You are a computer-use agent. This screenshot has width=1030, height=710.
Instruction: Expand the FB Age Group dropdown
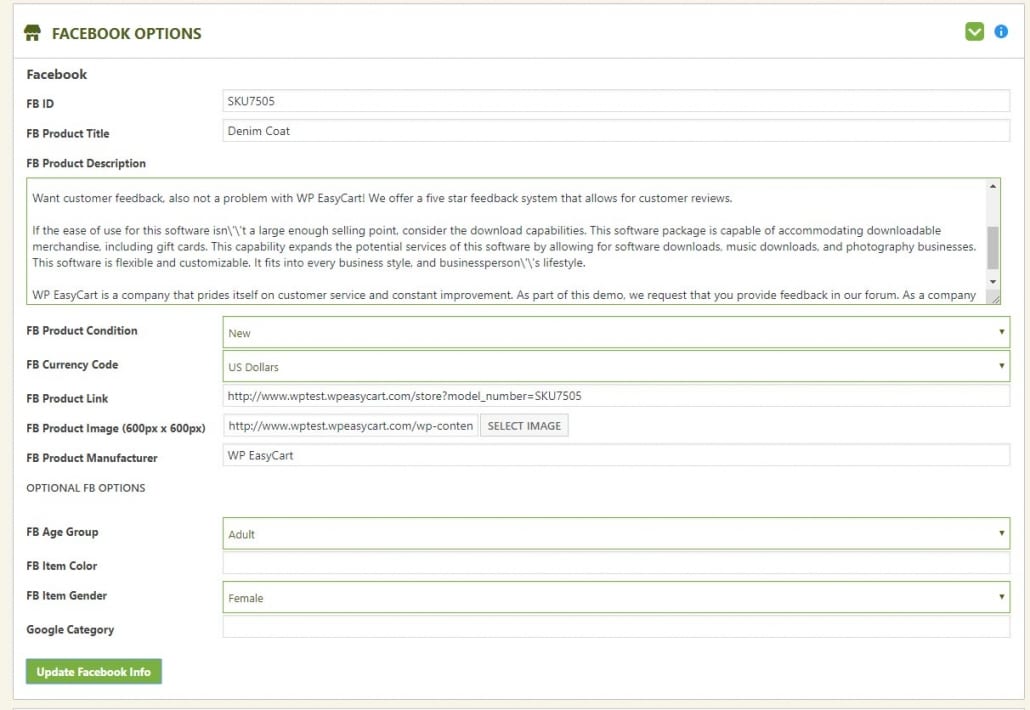615,534
